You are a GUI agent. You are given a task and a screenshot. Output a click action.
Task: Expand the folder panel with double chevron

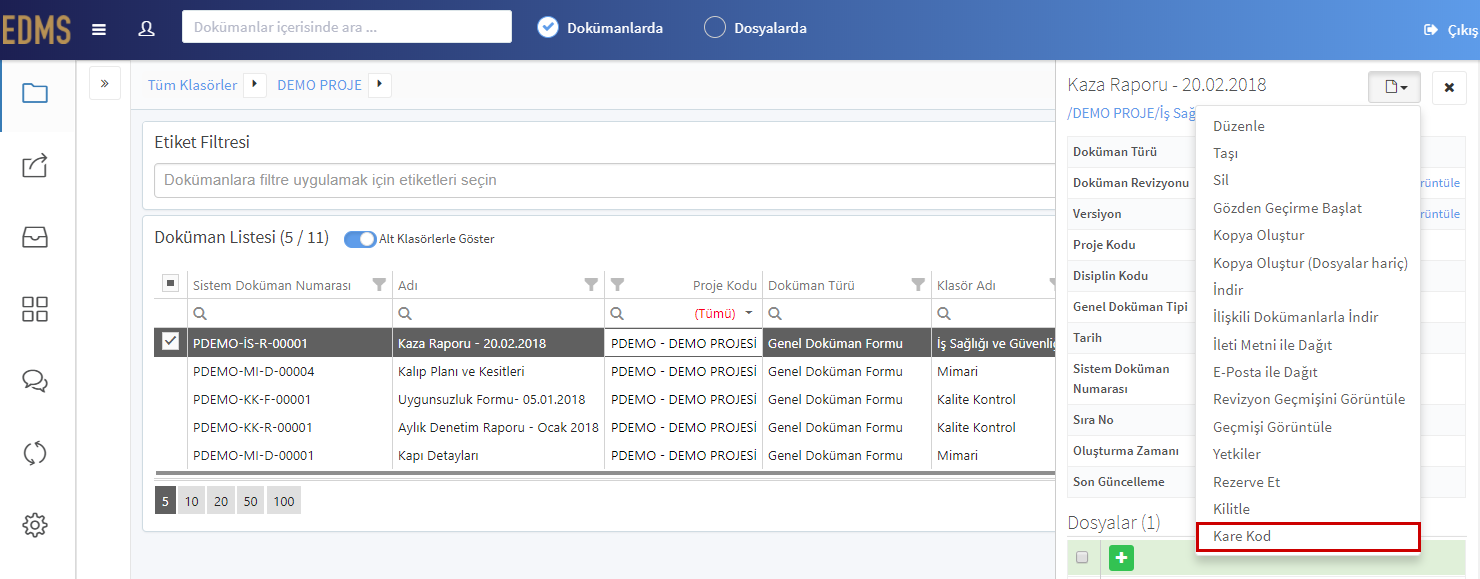click(105, 83)
